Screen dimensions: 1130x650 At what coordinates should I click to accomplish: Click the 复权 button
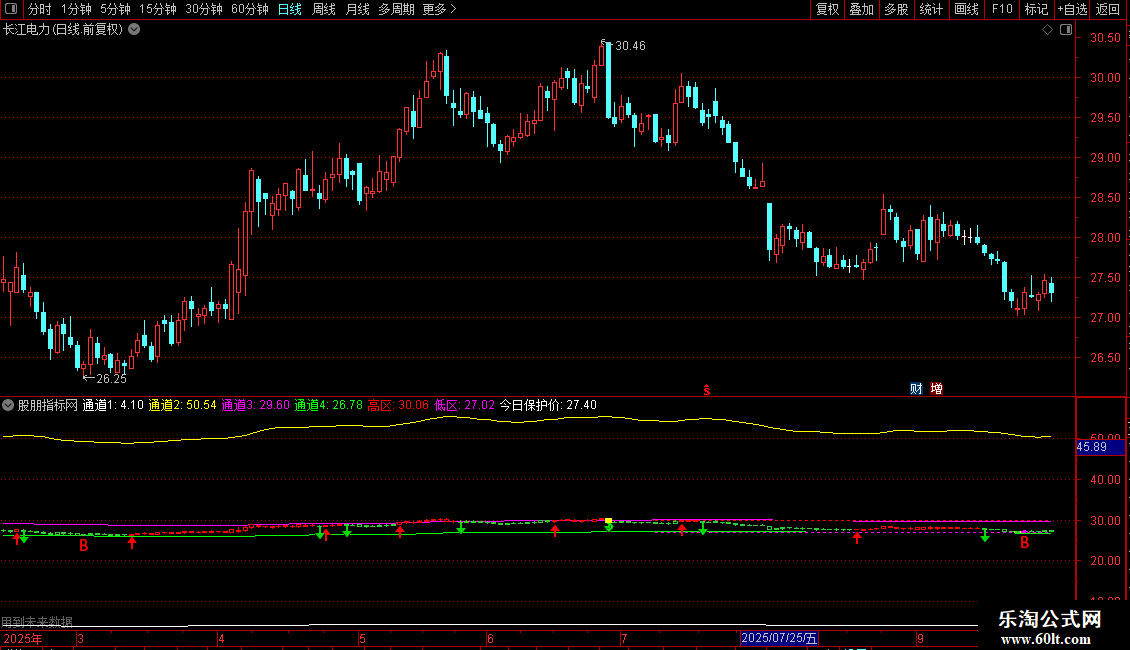coord(827,9)
